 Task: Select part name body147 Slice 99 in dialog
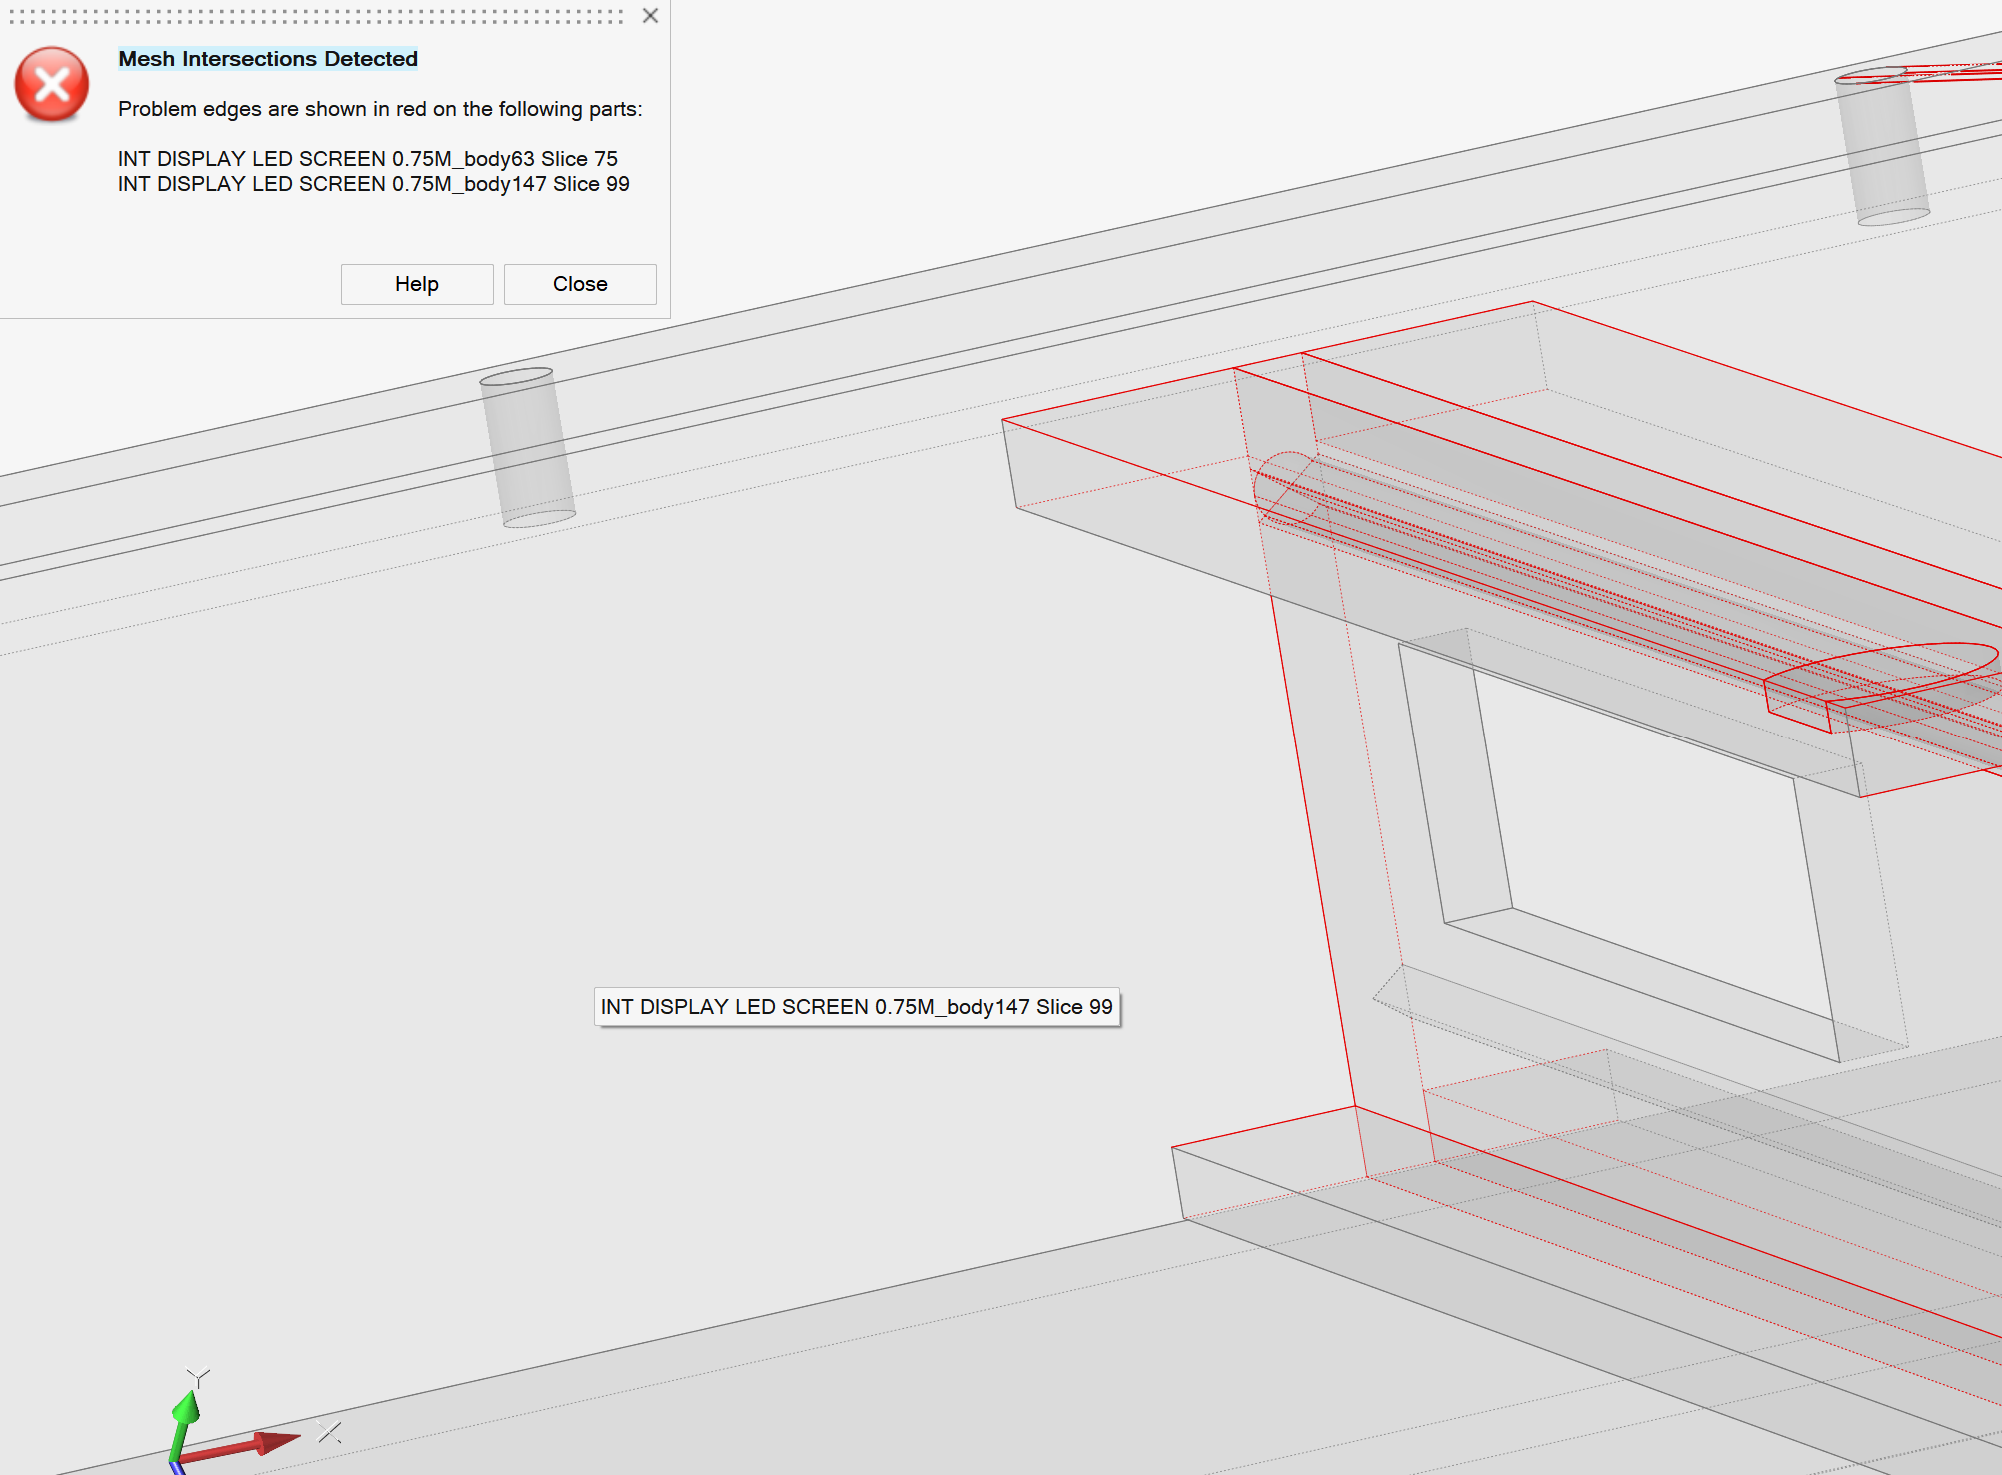click(373, 184)
